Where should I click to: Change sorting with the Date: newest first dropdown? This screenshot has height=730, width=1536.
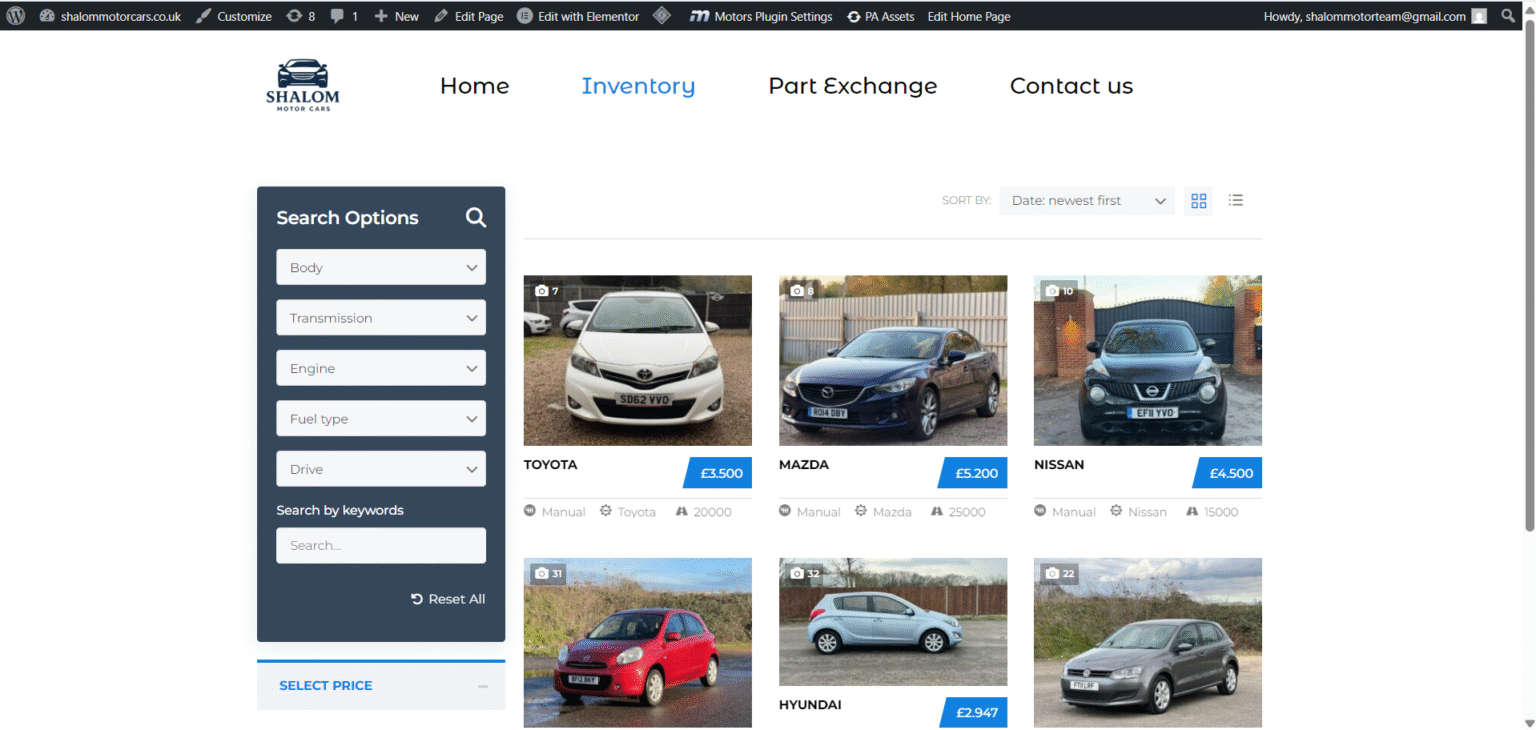[1087, 200]
